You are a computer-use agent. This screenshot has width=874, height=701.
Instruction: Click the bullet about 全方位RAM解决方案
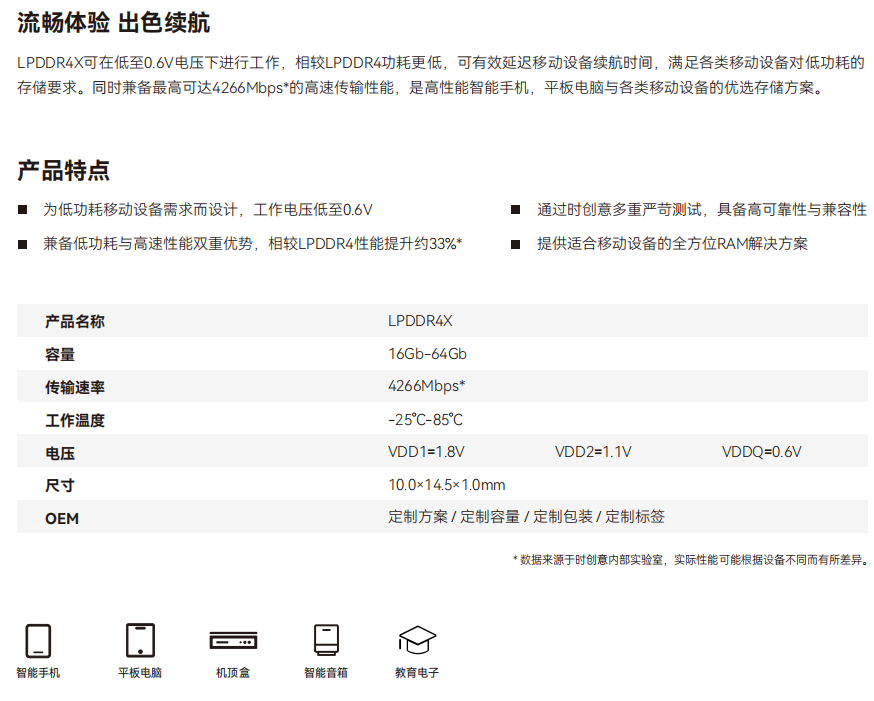pos(672,243)
